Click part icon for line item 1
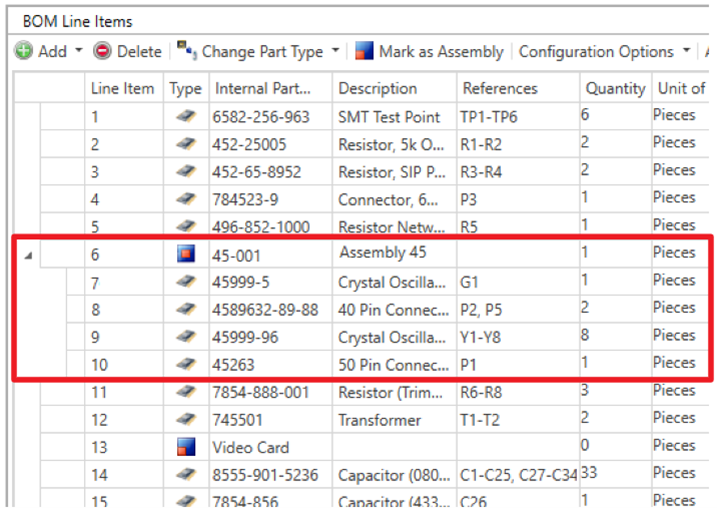The height and width of the screenshot is (508, 717). [x=186, y=116]
